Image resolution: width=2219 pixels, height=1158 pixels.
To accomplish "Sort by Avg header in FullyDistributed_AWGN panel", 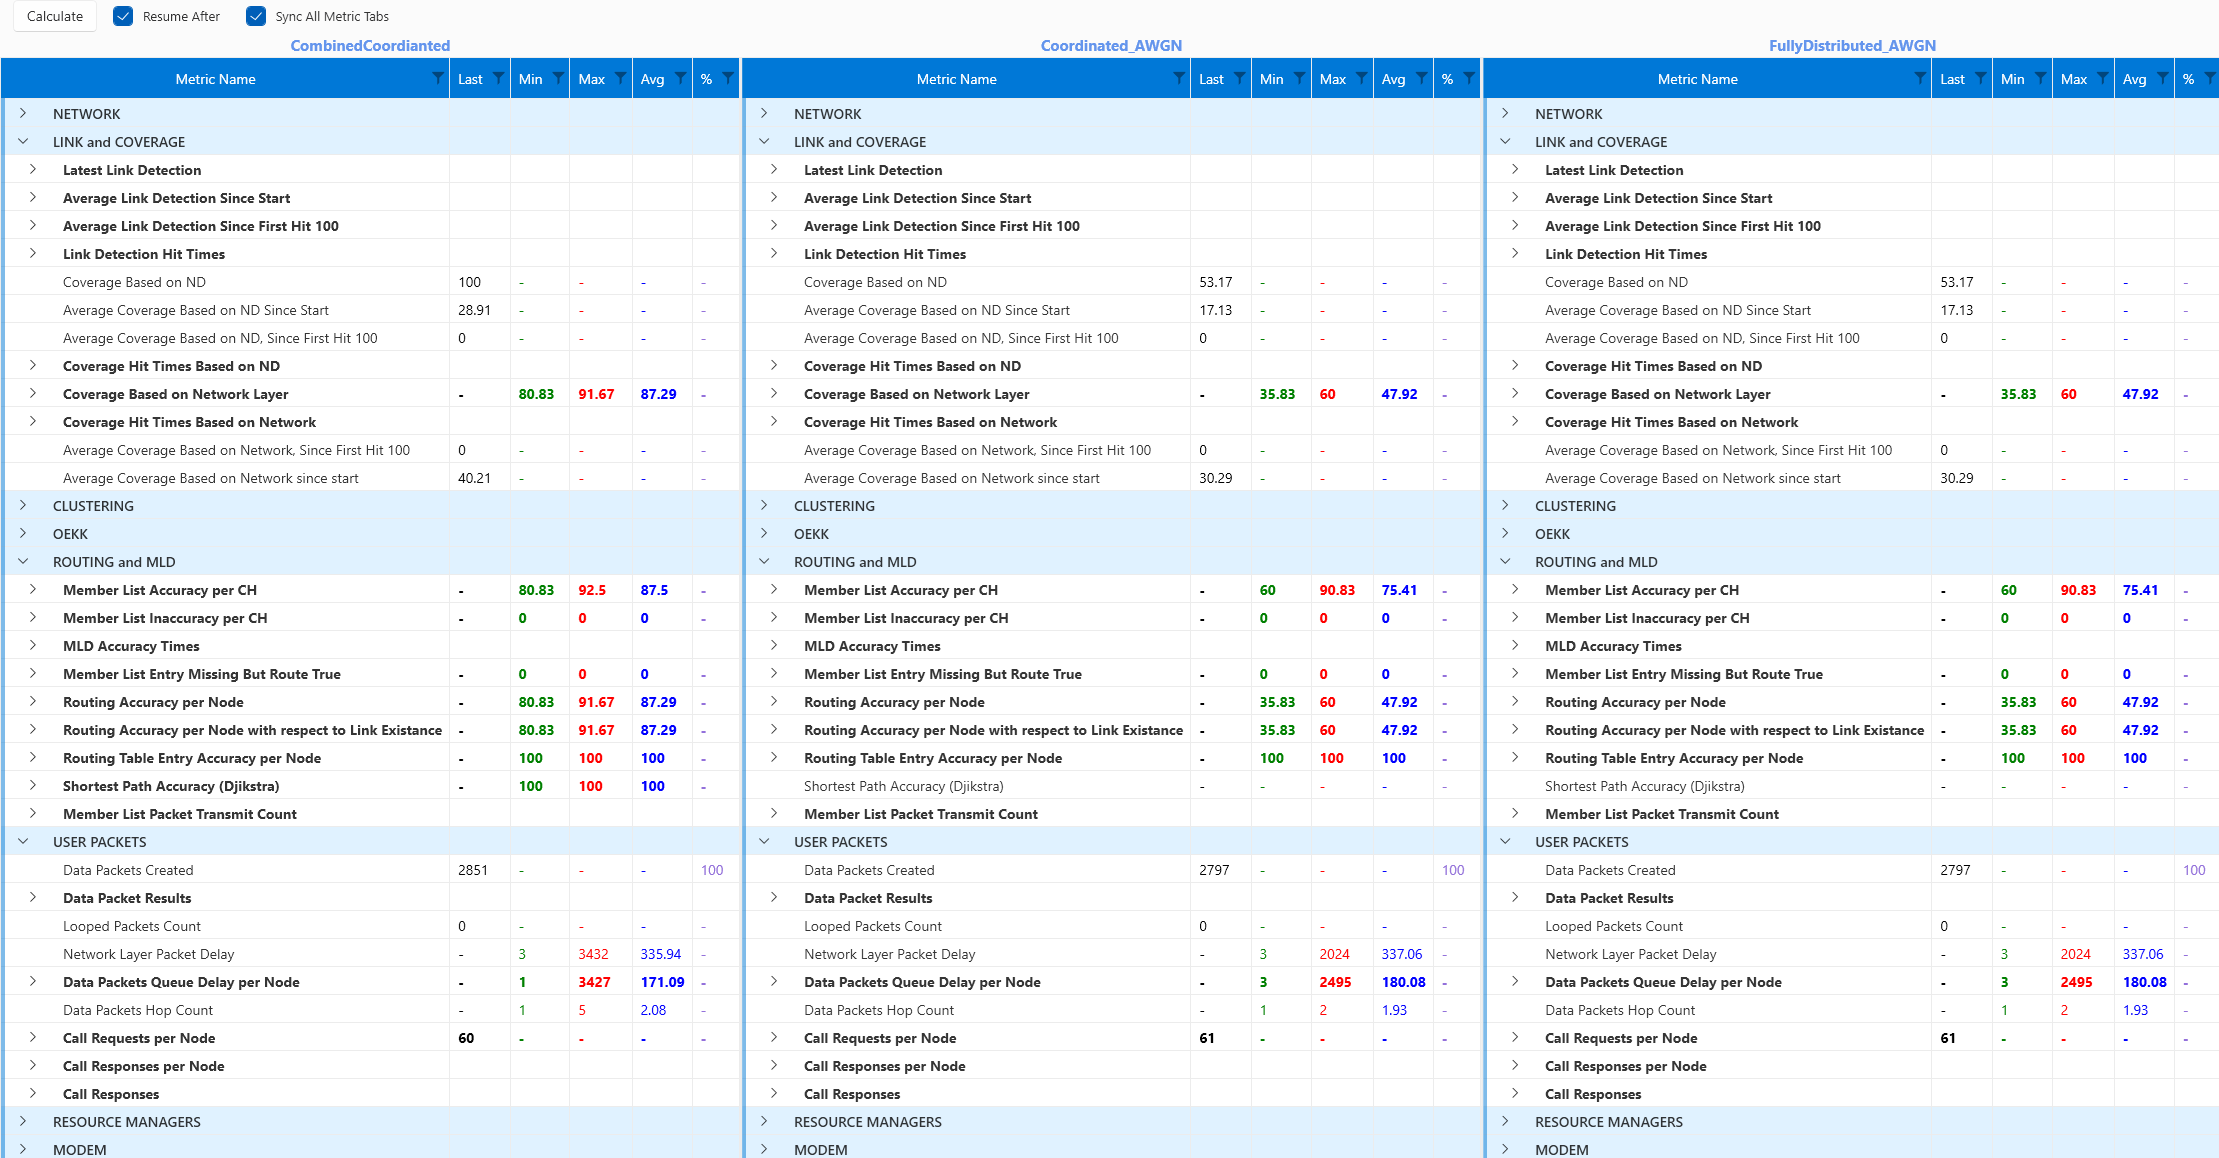I will click(x=2134, y=79).
